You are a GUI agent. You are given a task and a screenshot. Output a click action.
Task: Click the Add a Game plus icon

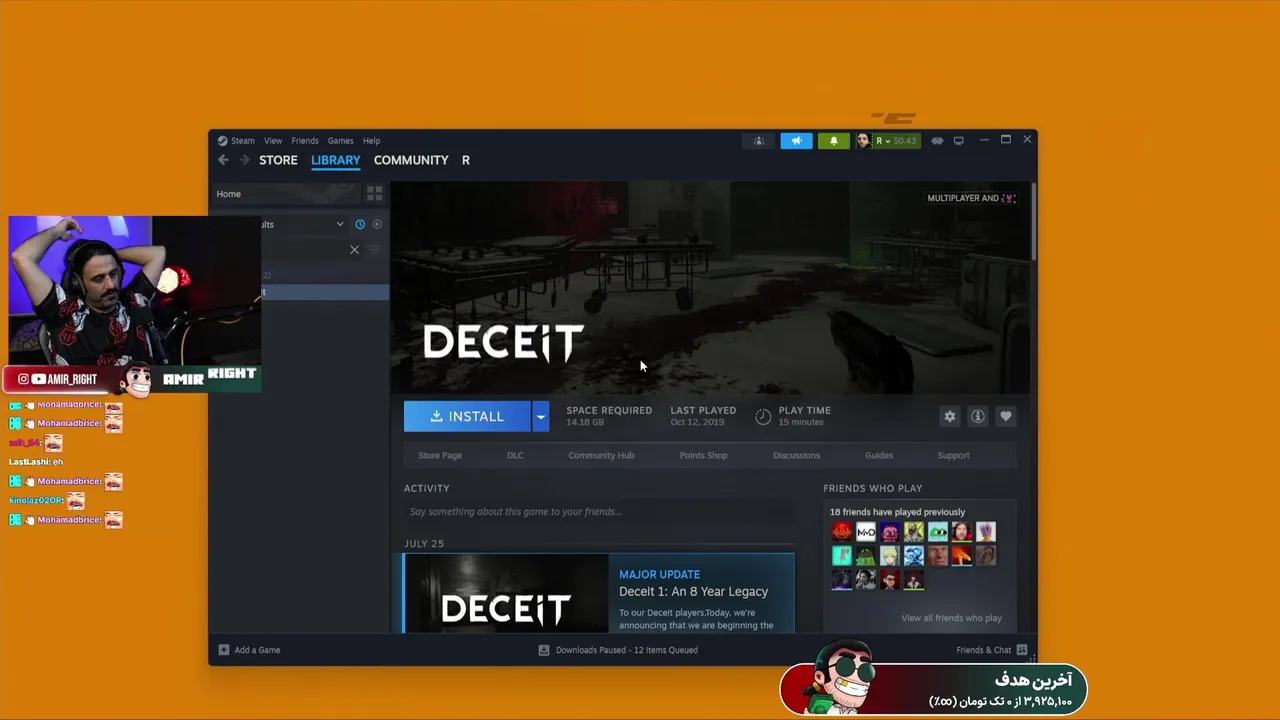pyautogui.click(x=224, y=650)
